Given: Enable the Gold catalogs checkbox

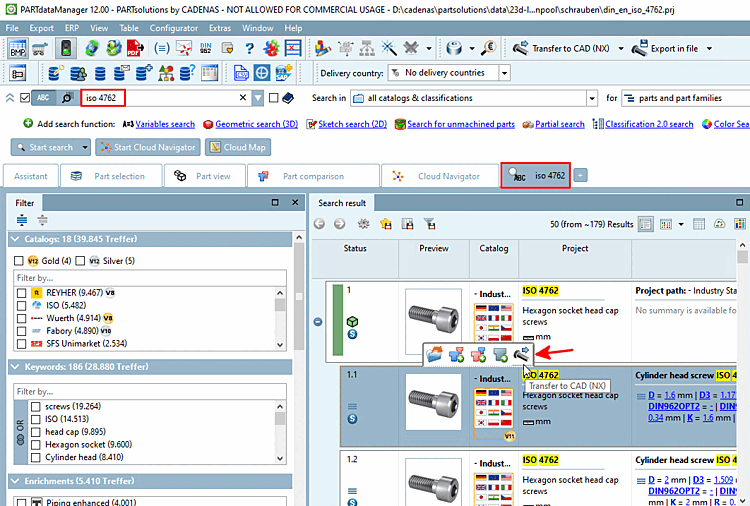Looking at the screenshot, I should pos(20,261).
